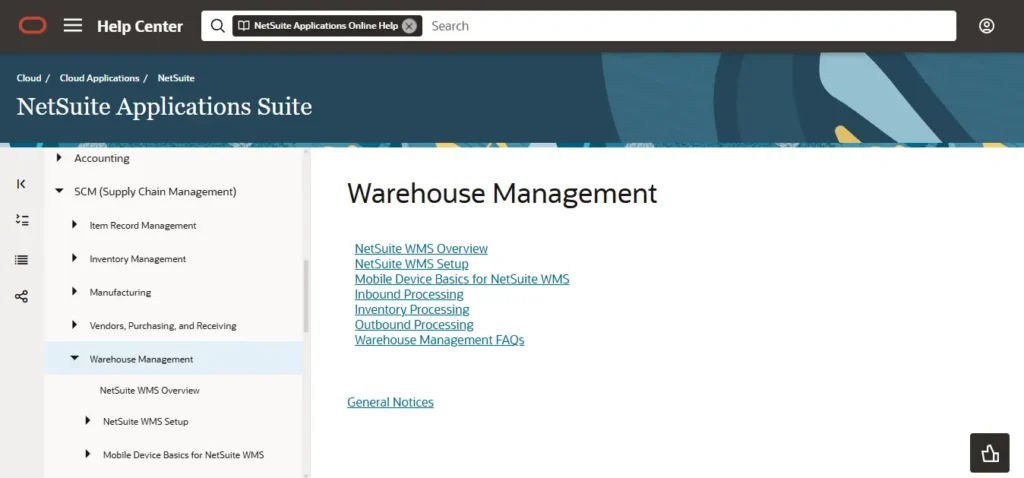
Task: Collapse the sidebar panel
Action: 22,184
